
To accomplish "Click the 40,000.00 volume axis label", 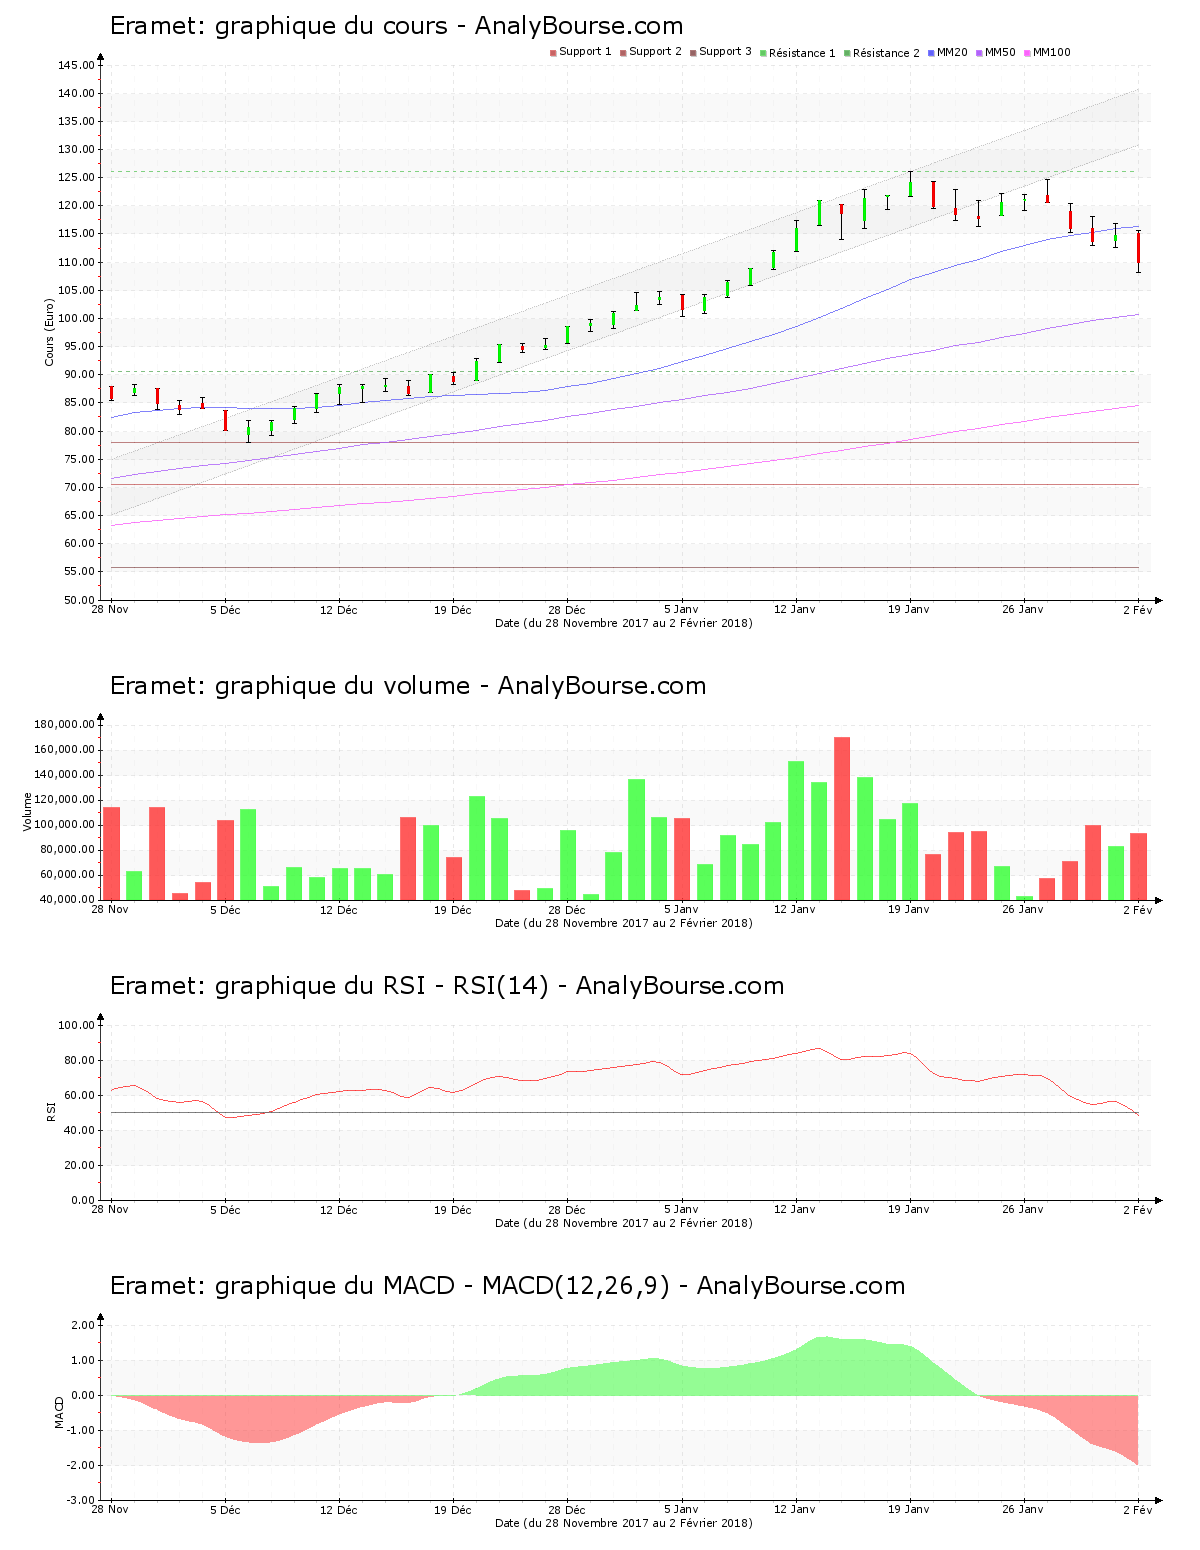I will tap(67, 899).
